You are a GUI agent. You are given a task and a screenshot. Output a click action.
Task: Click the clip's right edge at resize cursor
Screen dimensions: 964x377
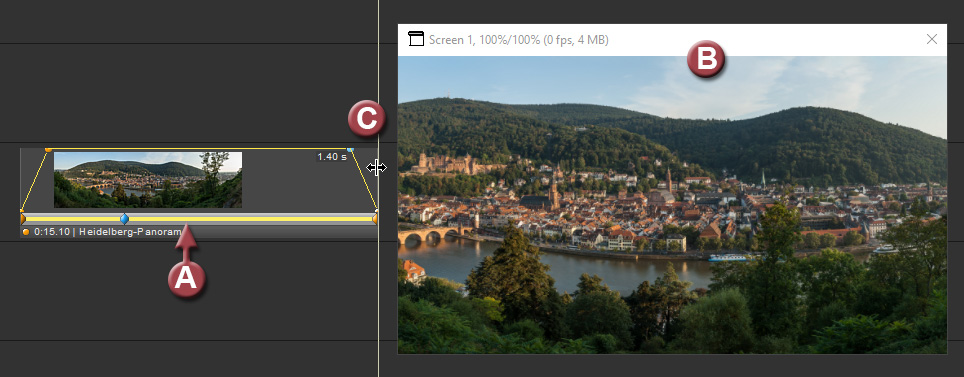coord(377,167)
